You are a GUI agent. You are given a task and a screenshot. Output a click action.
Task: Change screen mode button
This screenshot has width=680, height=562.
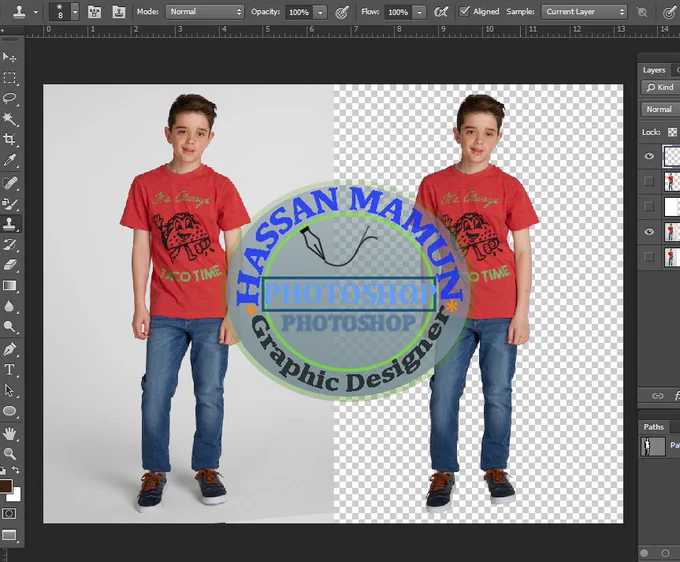9,535
